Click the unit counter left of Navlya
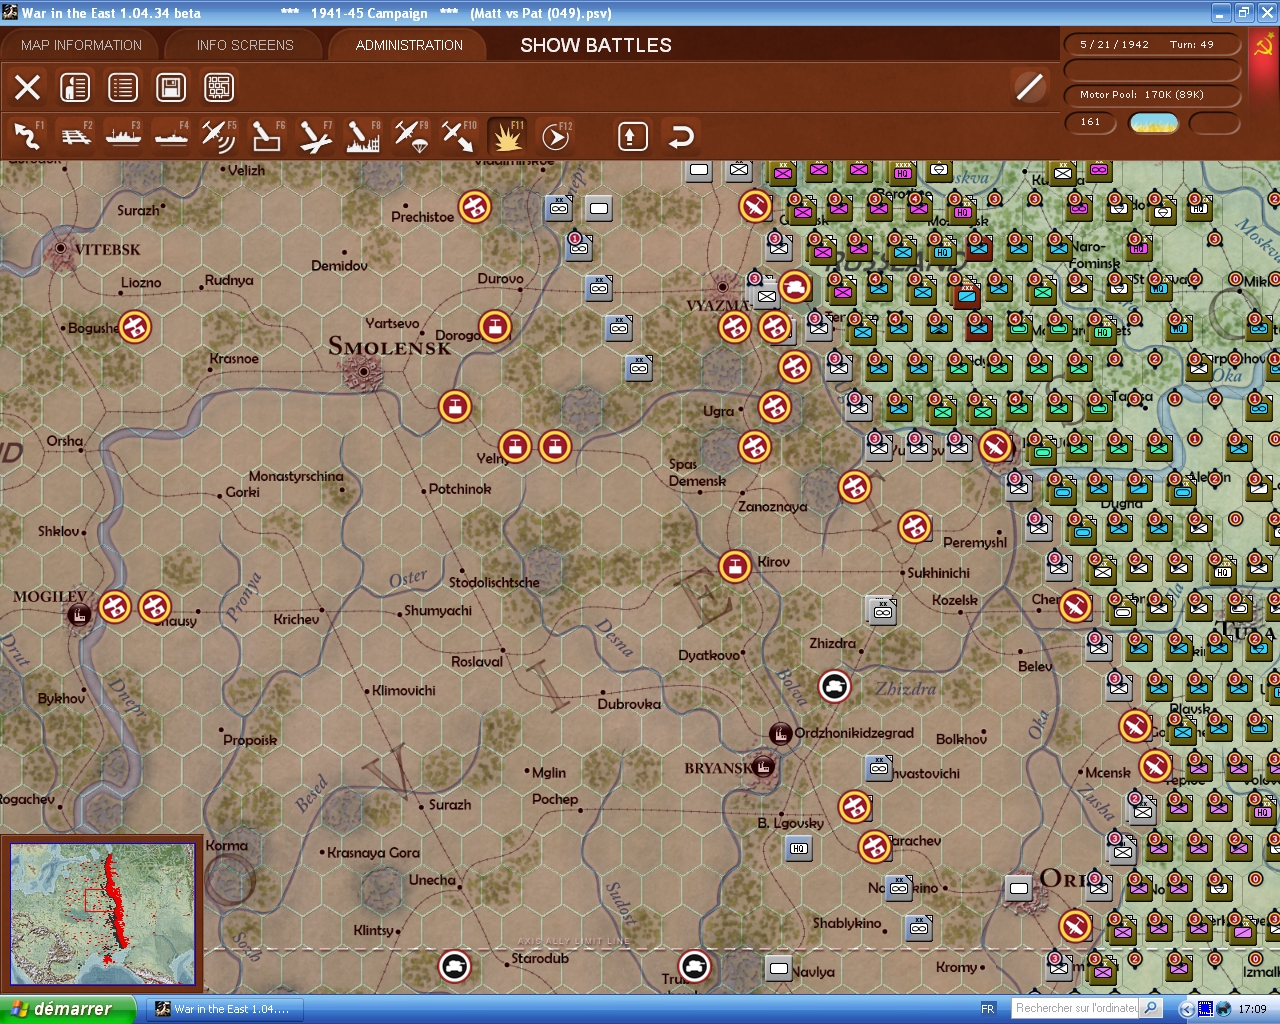The image size is (1280, 1024). click(x=779, y=968)
